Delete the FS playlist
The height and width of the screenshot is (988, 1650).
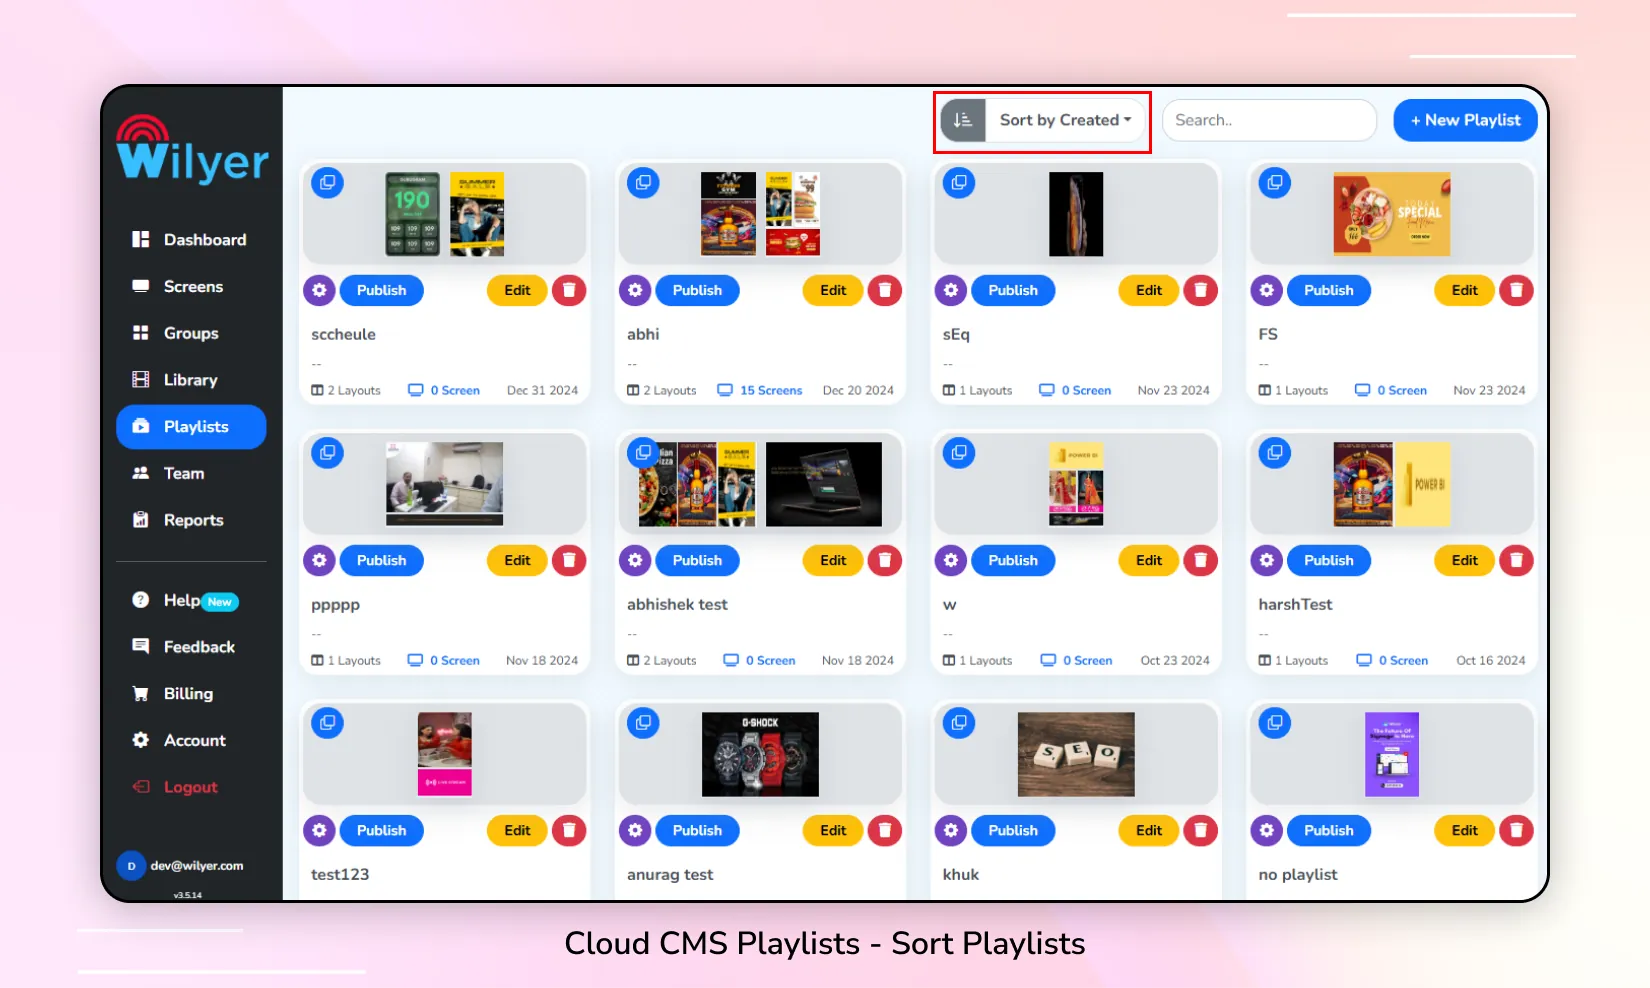(1517, 291)
